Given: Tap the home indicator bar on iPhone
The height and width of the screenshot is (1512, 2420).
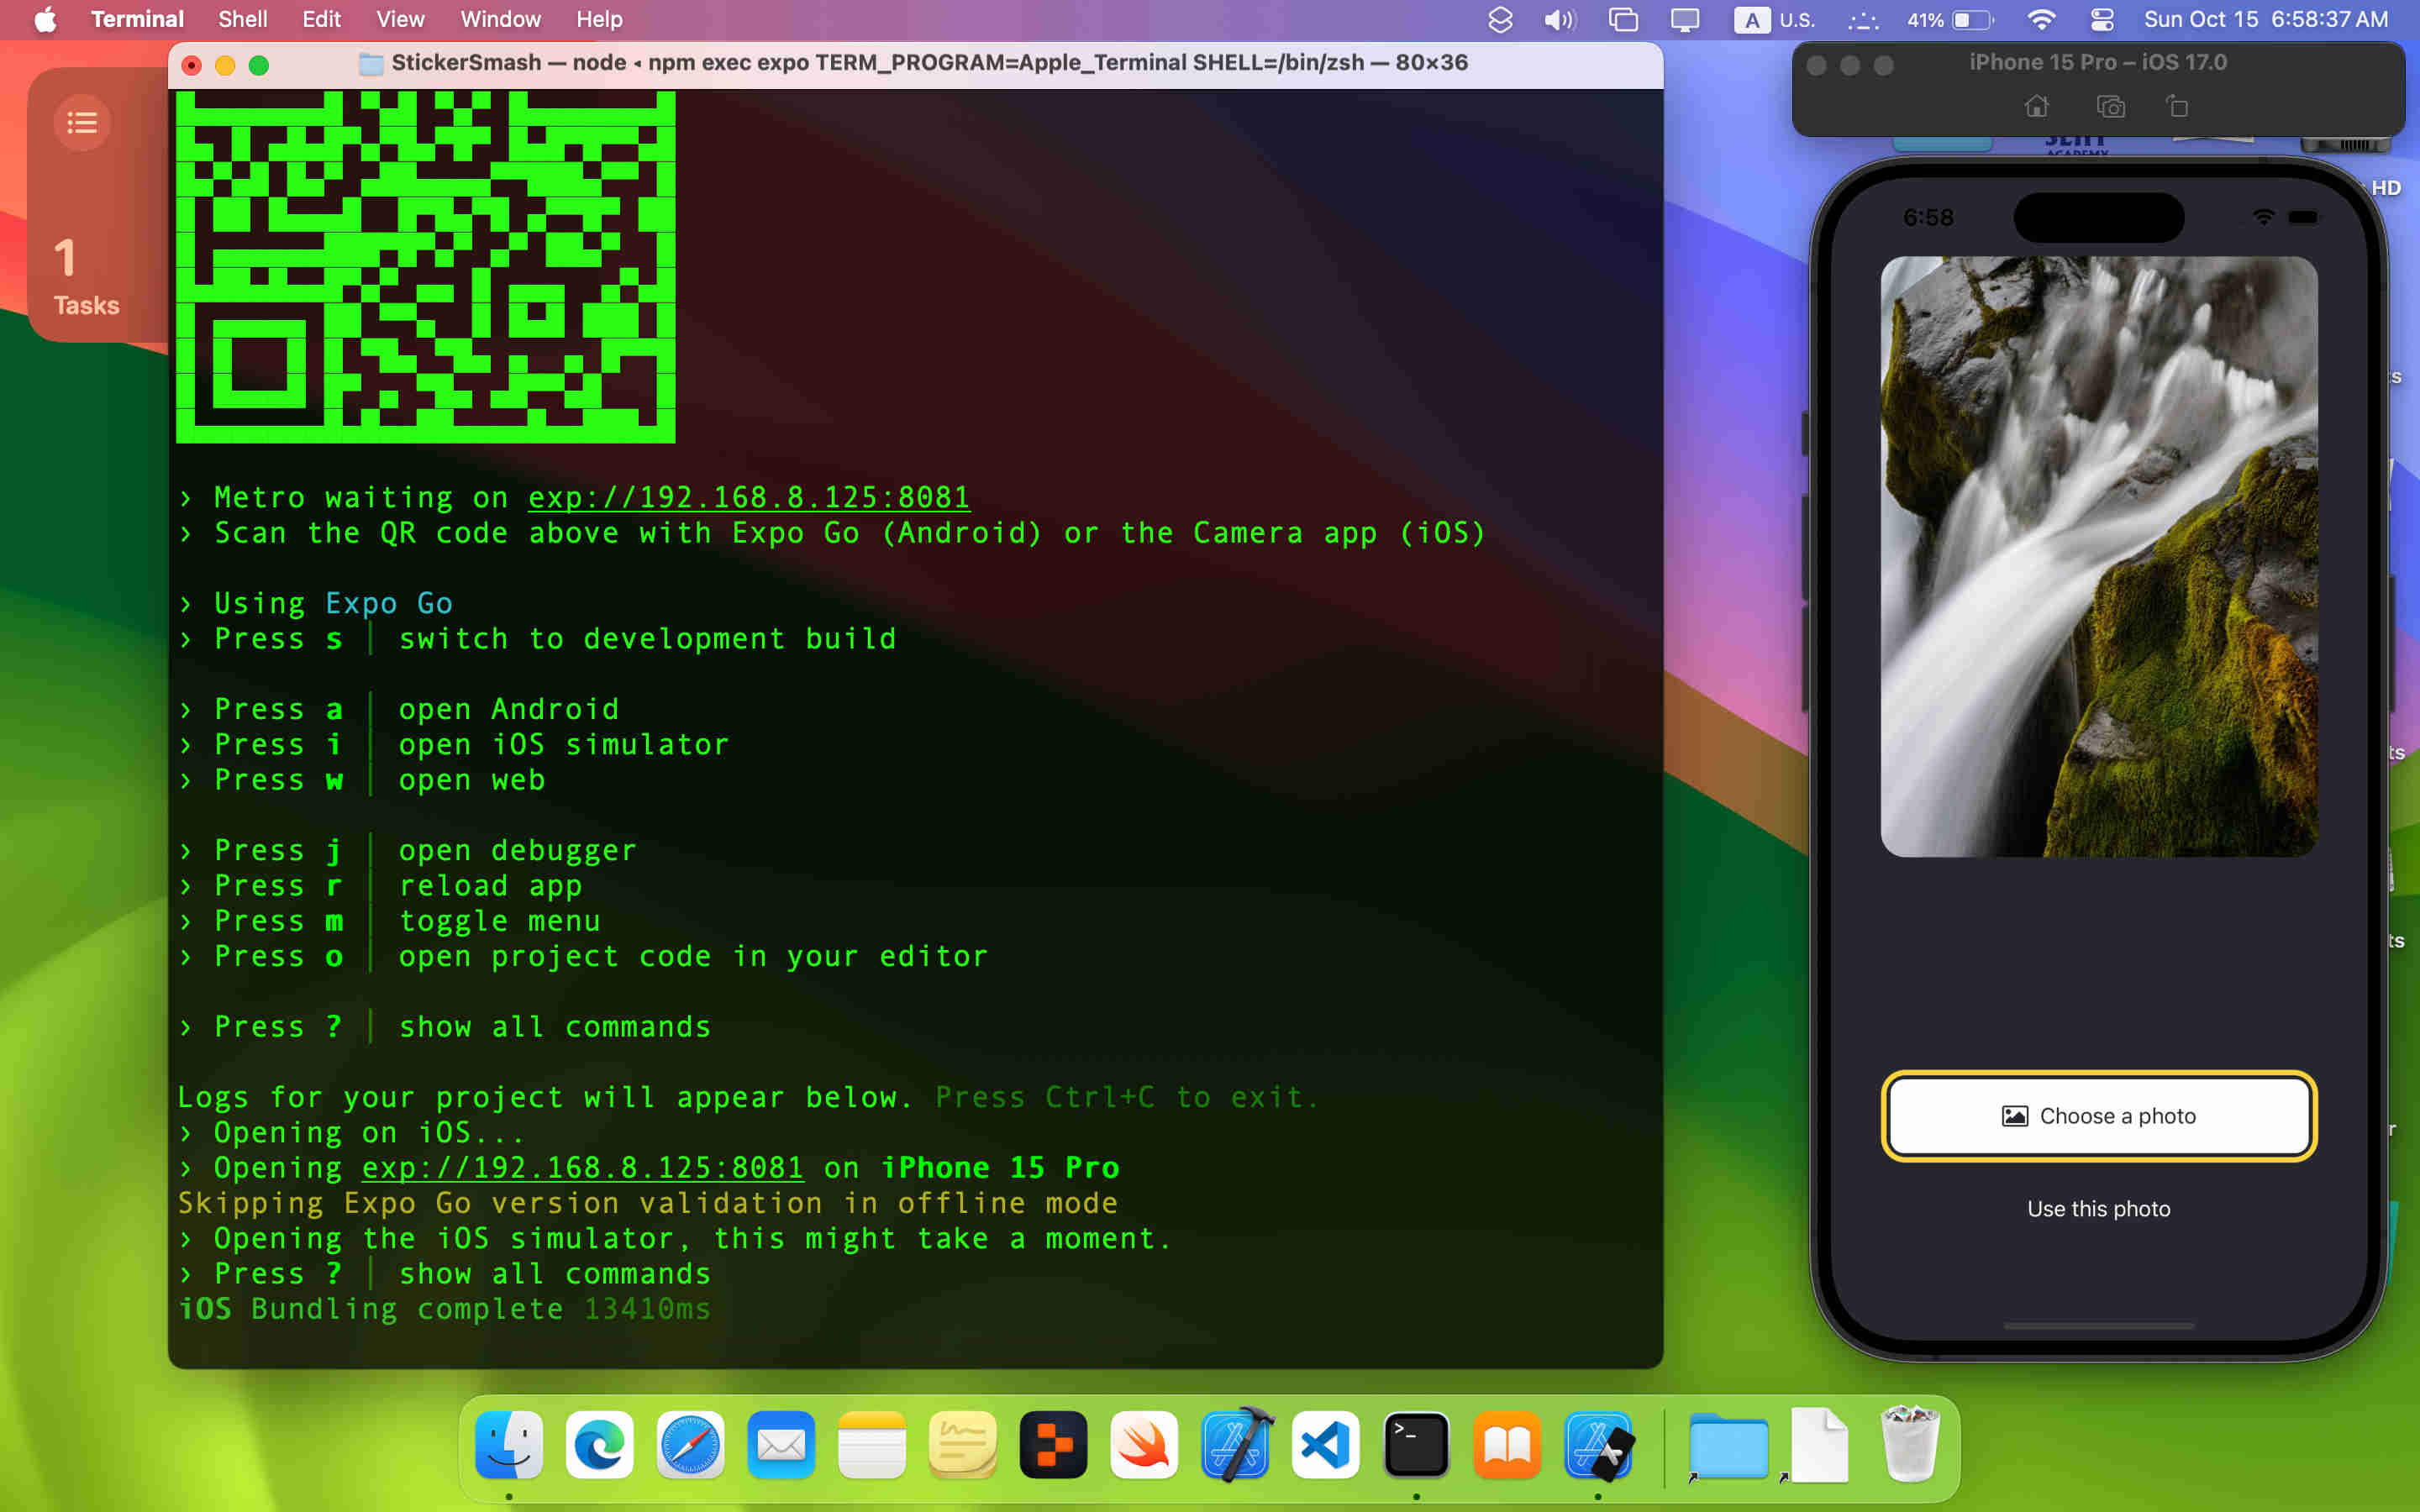Looking at the screenshot, I should [x=2099, y=1326].
